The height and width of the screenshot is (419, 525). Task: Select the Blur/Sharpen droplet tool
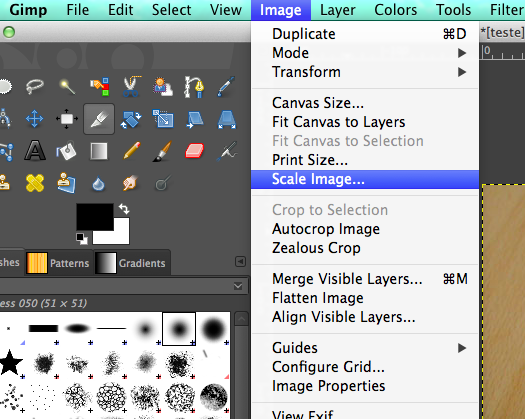pyautogui.click(x=98, y=184)
